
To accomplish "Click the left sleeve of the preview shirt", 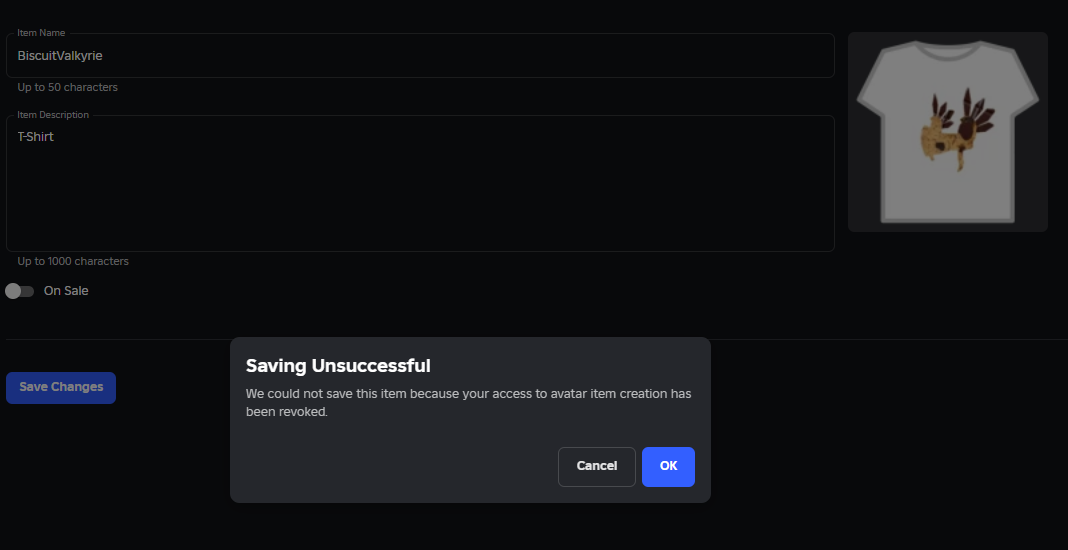I will [878, 85].
